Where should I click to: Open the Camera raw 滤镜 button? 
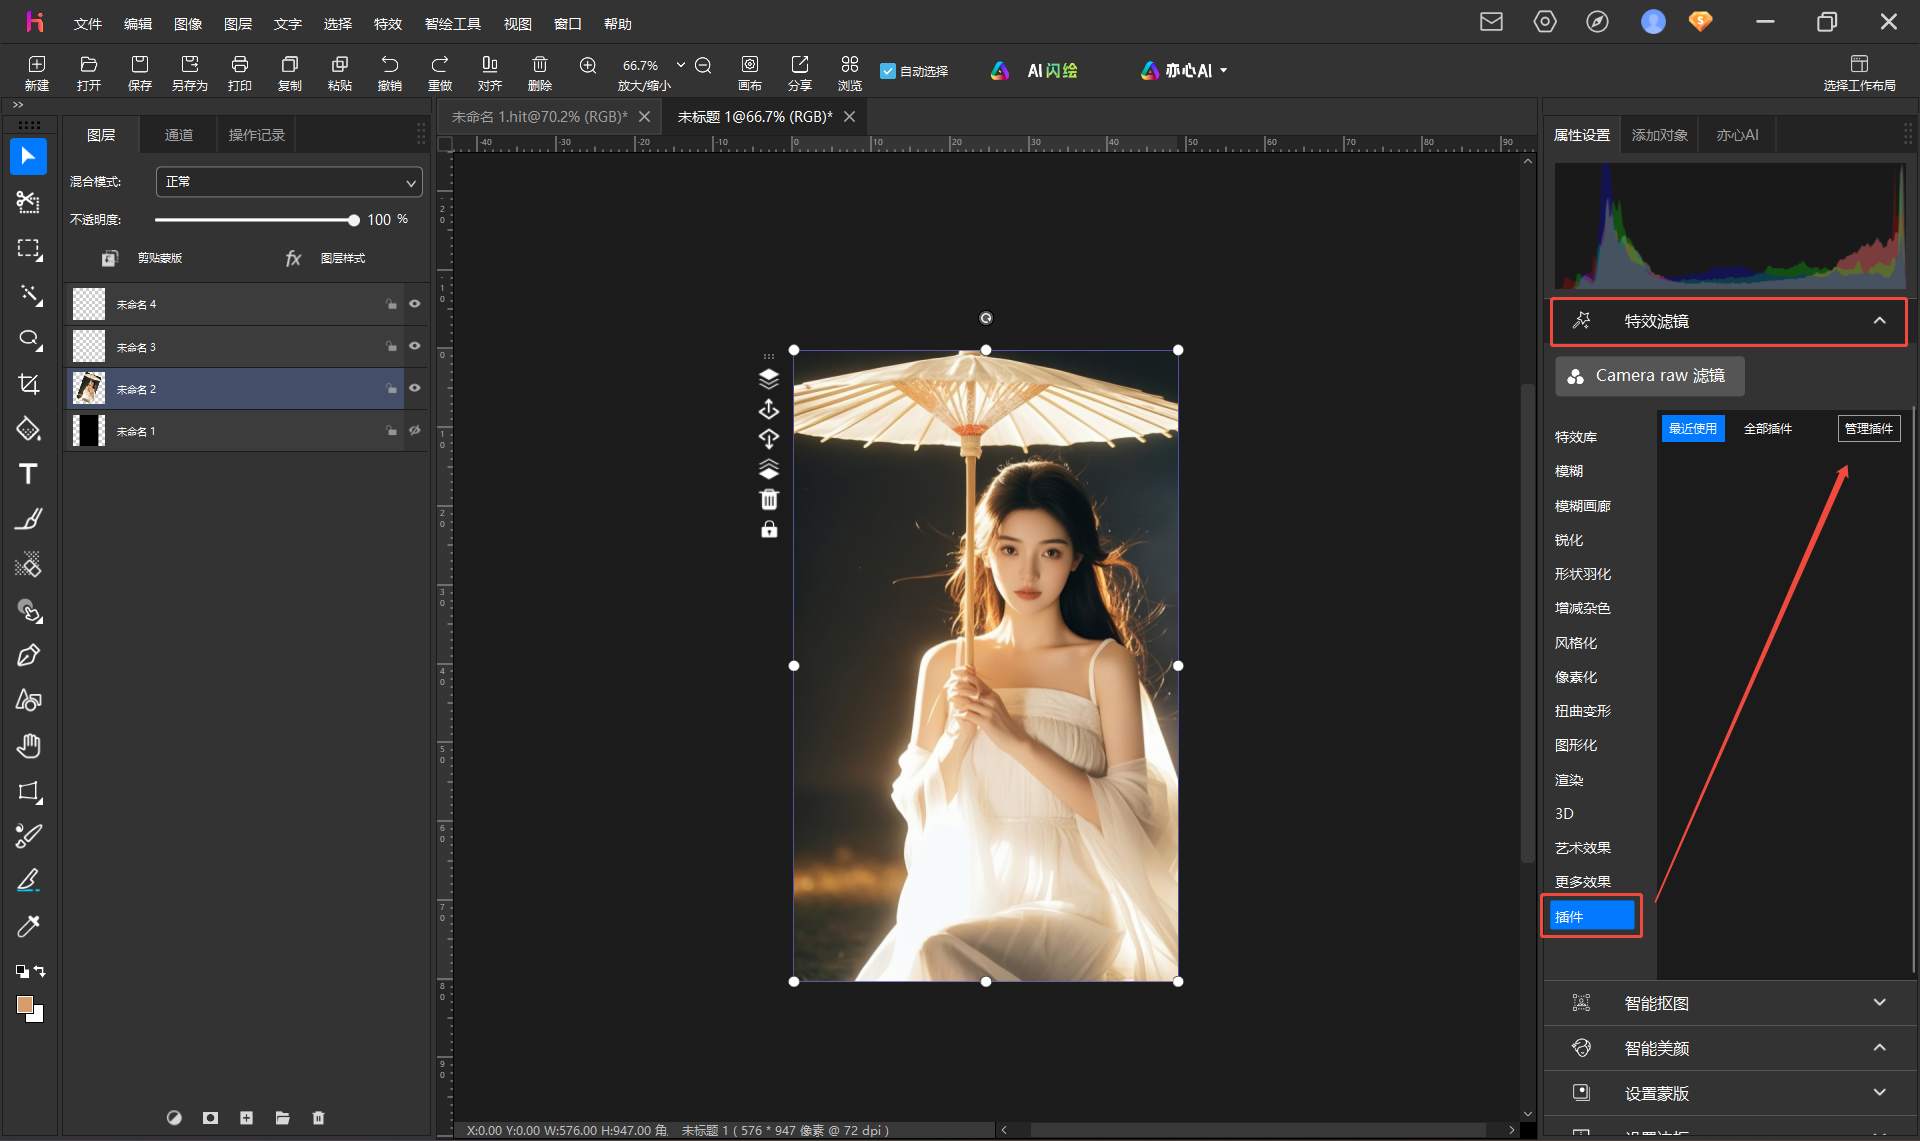click(1650, 376)
